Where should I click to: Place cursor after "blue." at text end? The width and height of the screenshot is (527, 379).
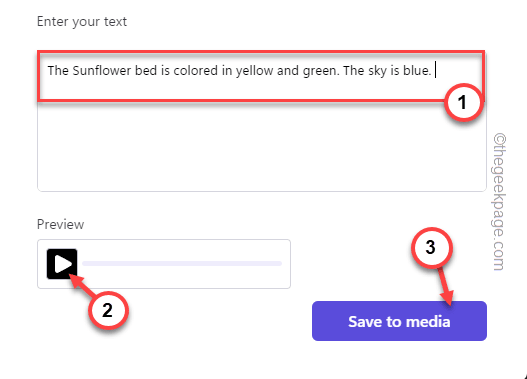pyautogui.click(x=434, y=71)
